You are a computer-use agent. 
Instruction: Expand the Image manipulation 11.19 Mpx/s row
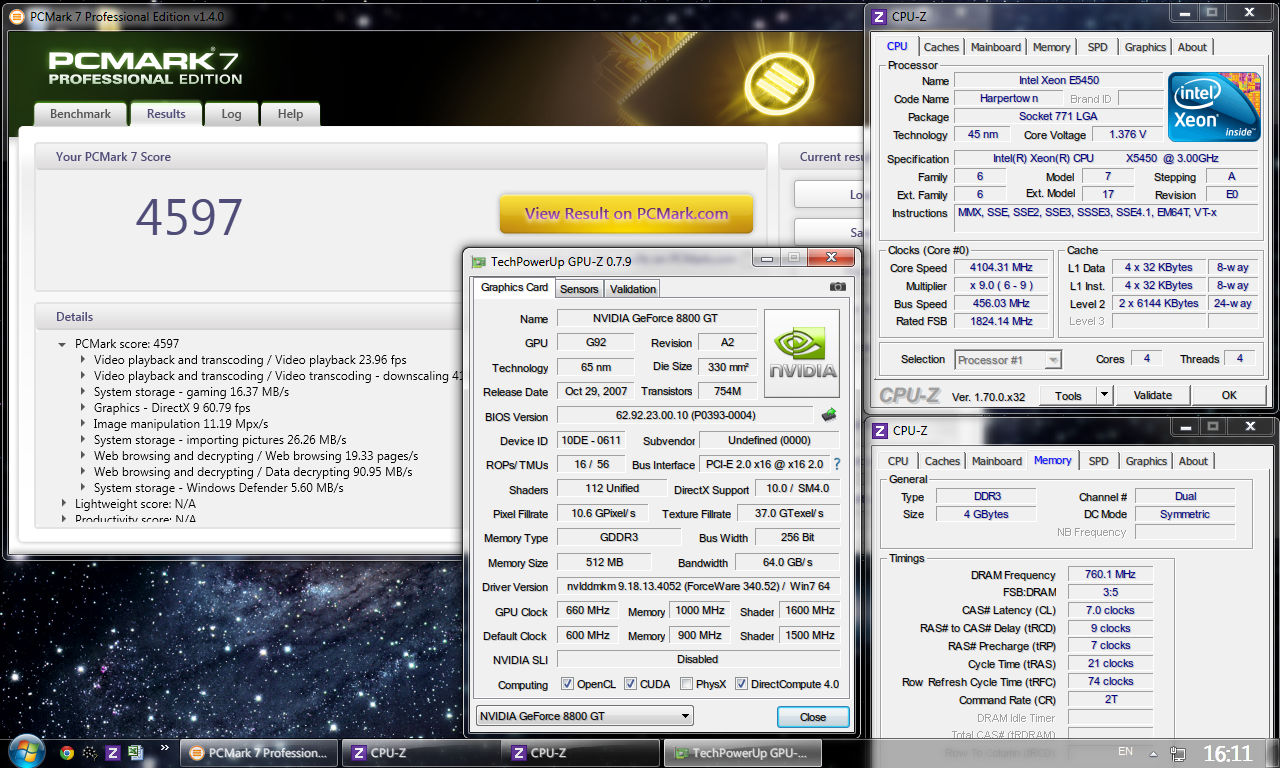(x=83, y=424)
